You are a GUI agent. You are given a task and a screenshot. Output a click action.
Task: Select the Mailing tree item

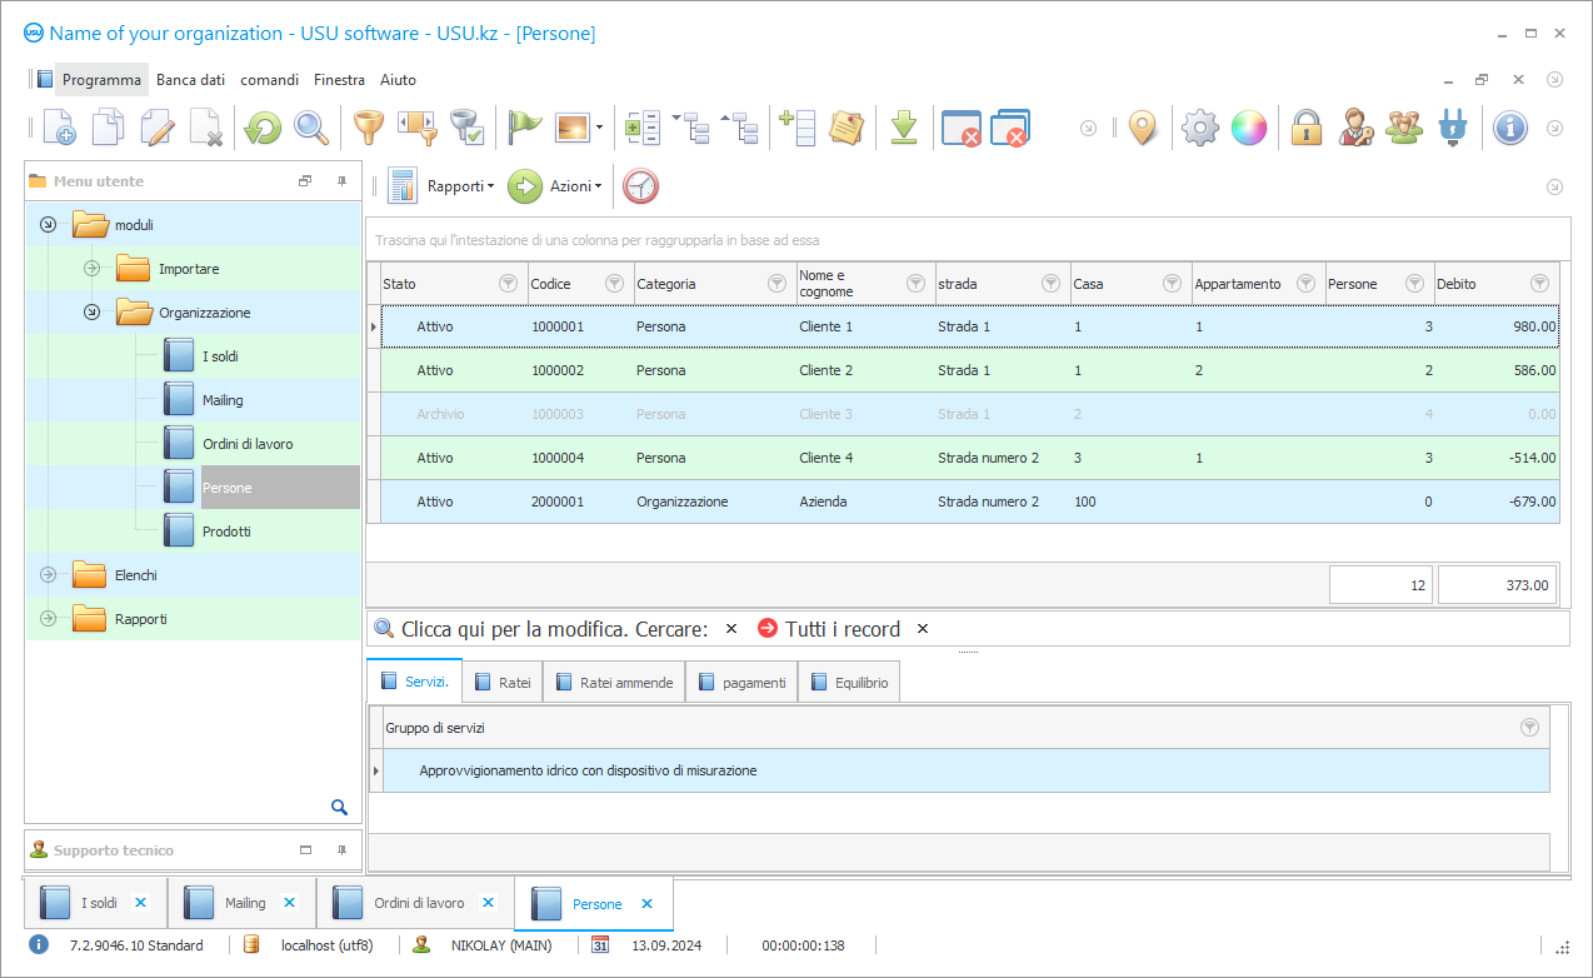[222, 400]
